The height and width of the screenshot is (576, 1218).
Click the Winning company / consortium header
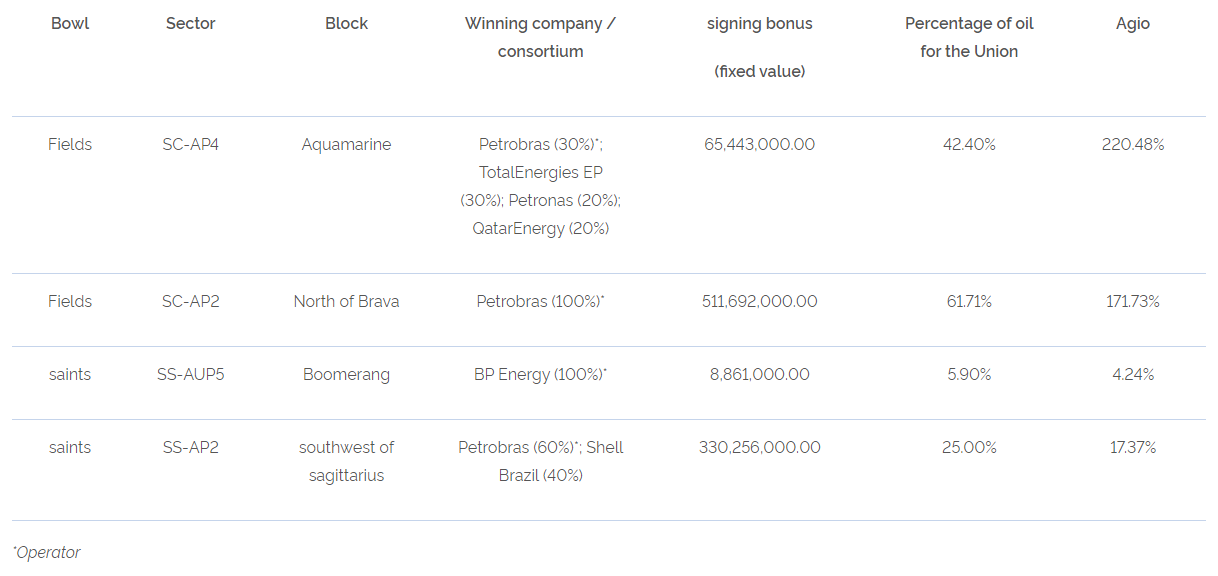click(x=540, y=37)
